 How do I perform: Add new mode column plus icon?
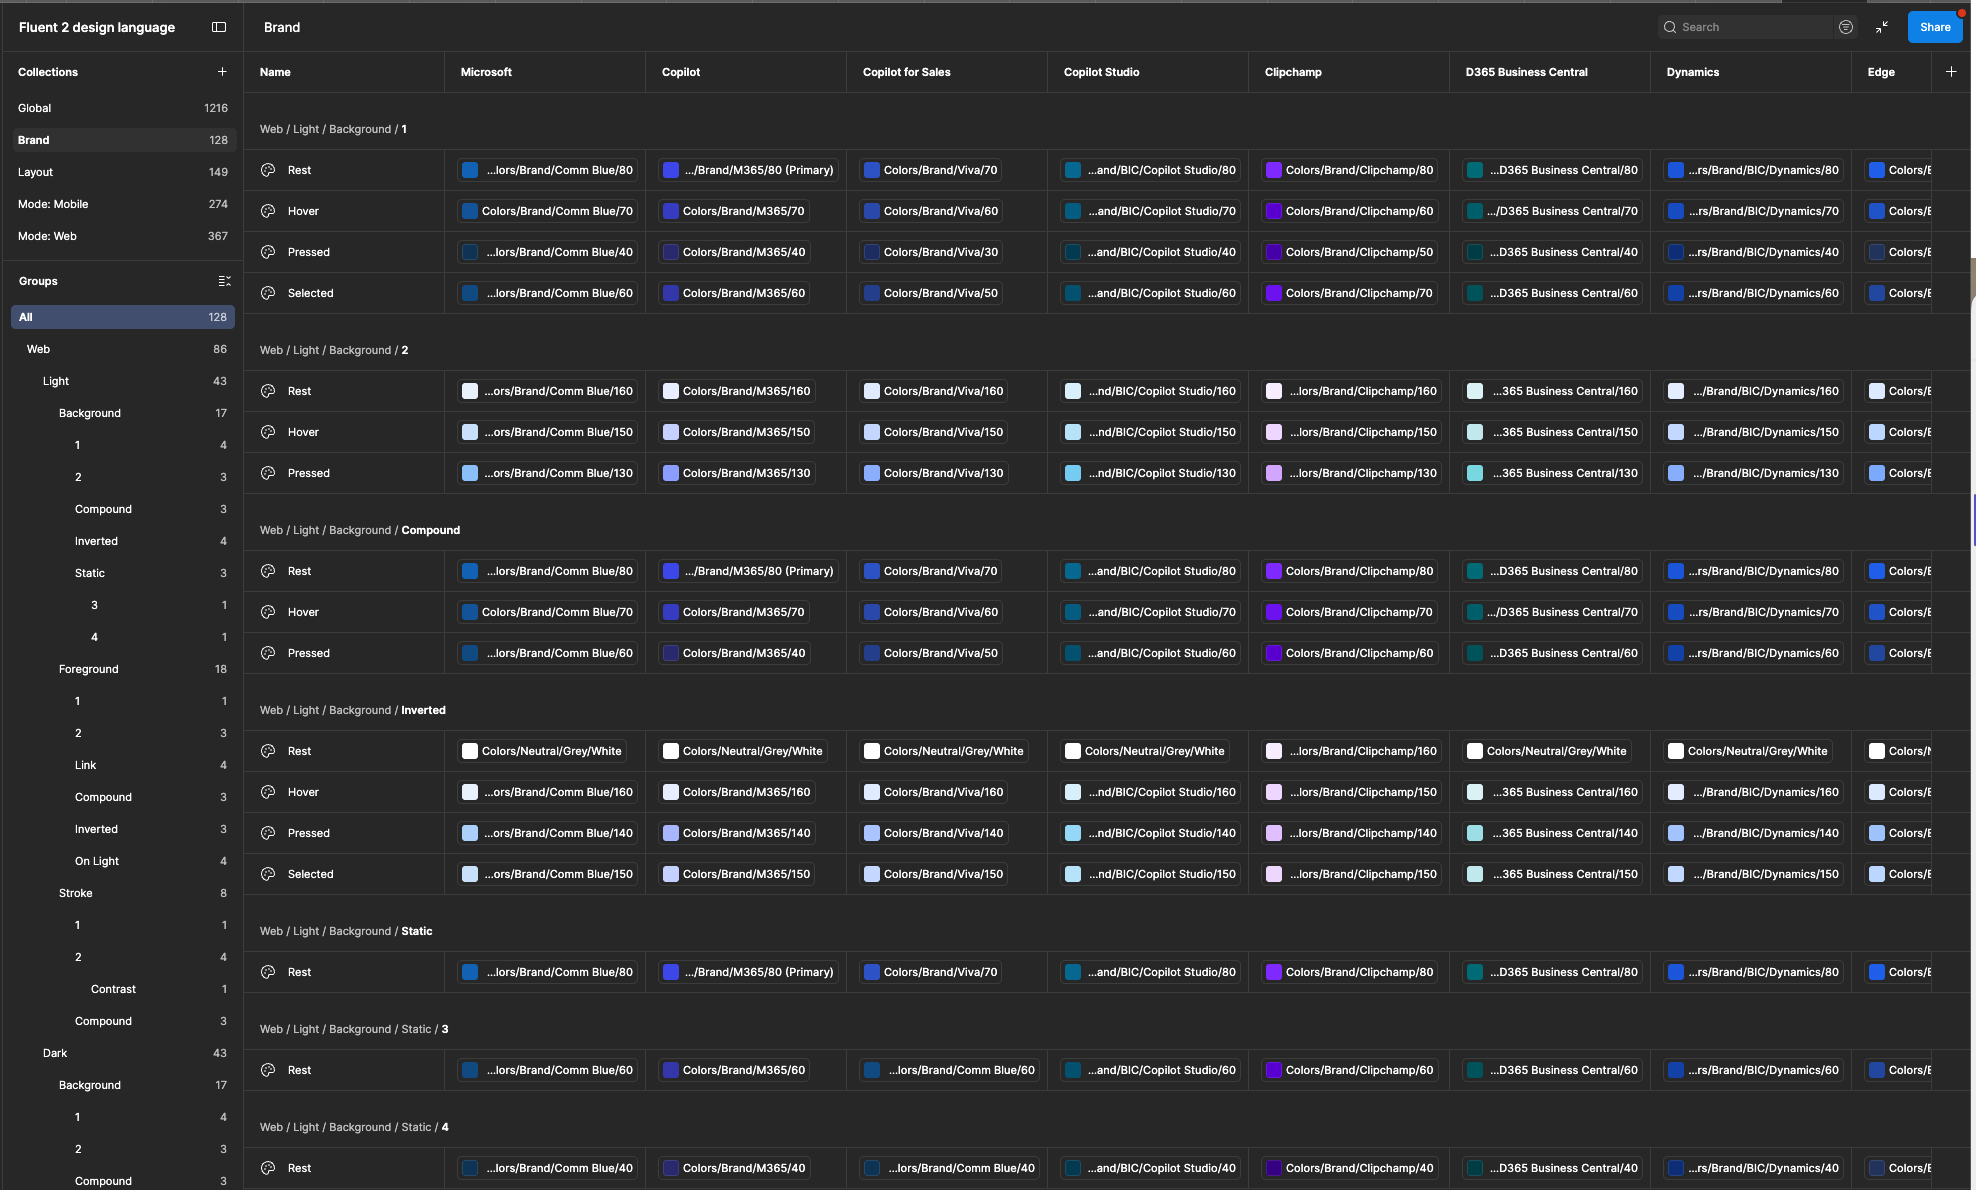(1951, 72)
